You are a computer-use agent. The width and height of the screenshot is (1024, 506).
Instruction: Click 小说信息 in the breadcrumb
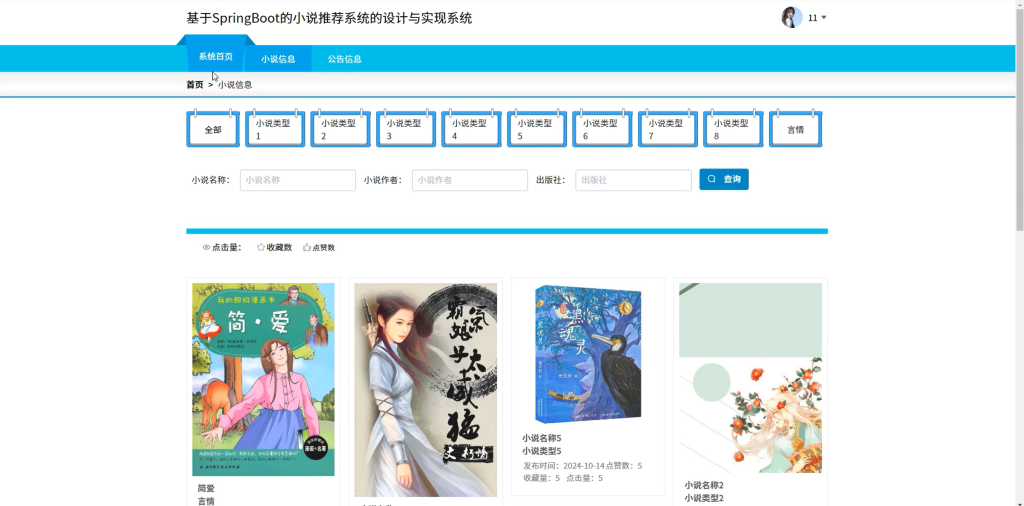click(x=235, y=85)
